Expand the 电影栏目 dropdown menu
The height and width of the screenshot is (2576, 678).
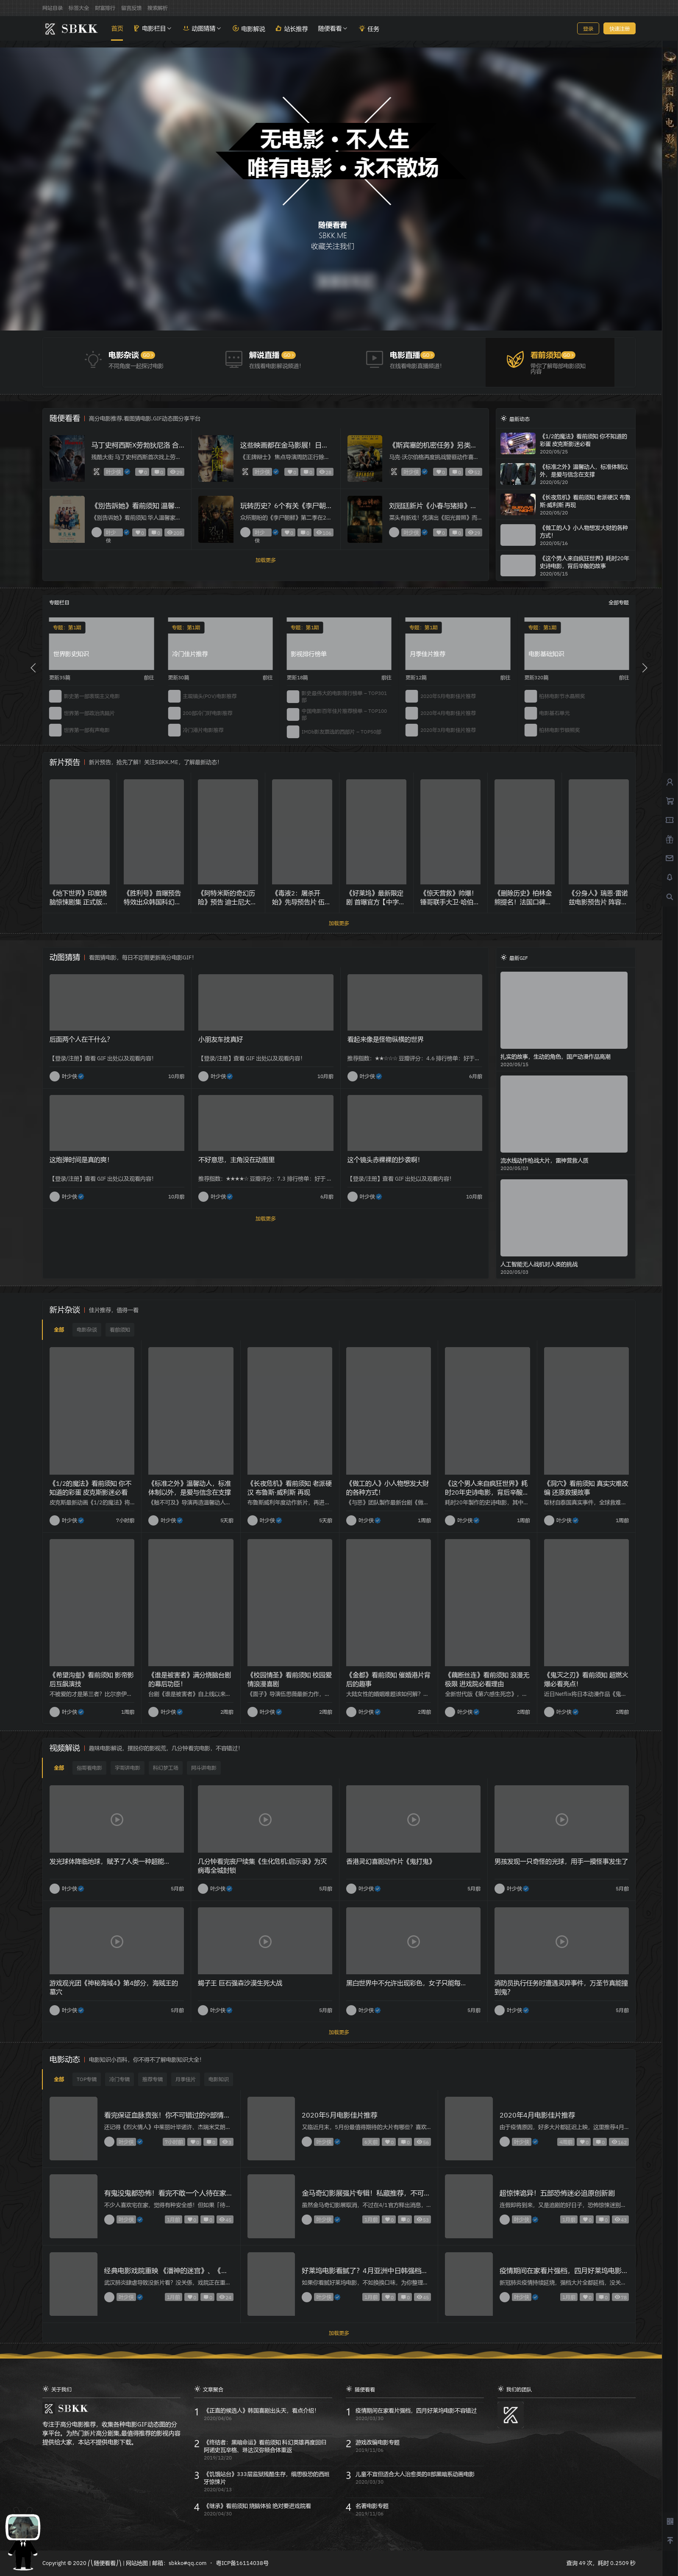[152, 29]
